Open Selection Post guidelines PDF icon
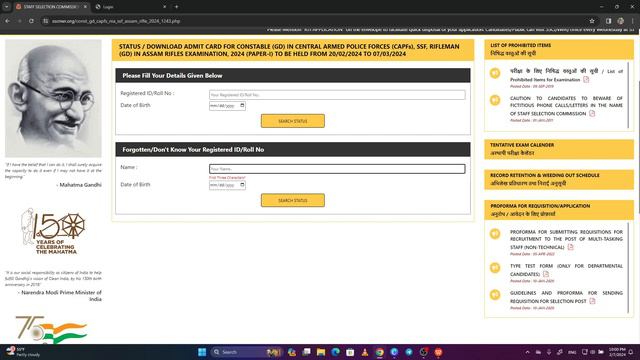The width and height of the screenshot is (640, 360). click(592, 300)
